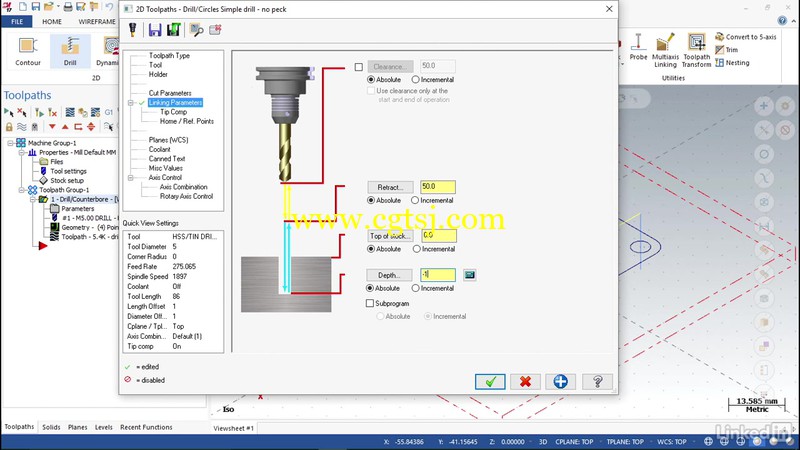This screenshot has width=800, height=450.
Task: Select Incremental radio under Depth
Action: (415, 288)
